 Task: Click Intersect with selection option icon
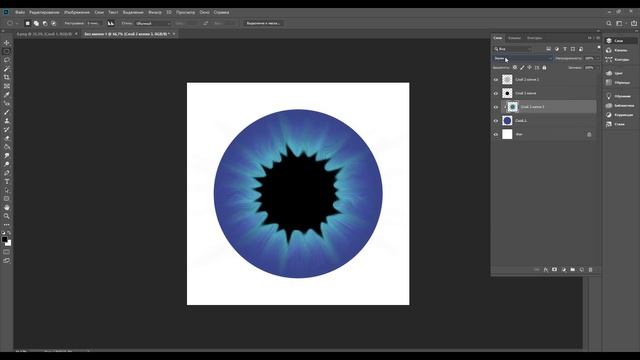[x=53, y=23]
